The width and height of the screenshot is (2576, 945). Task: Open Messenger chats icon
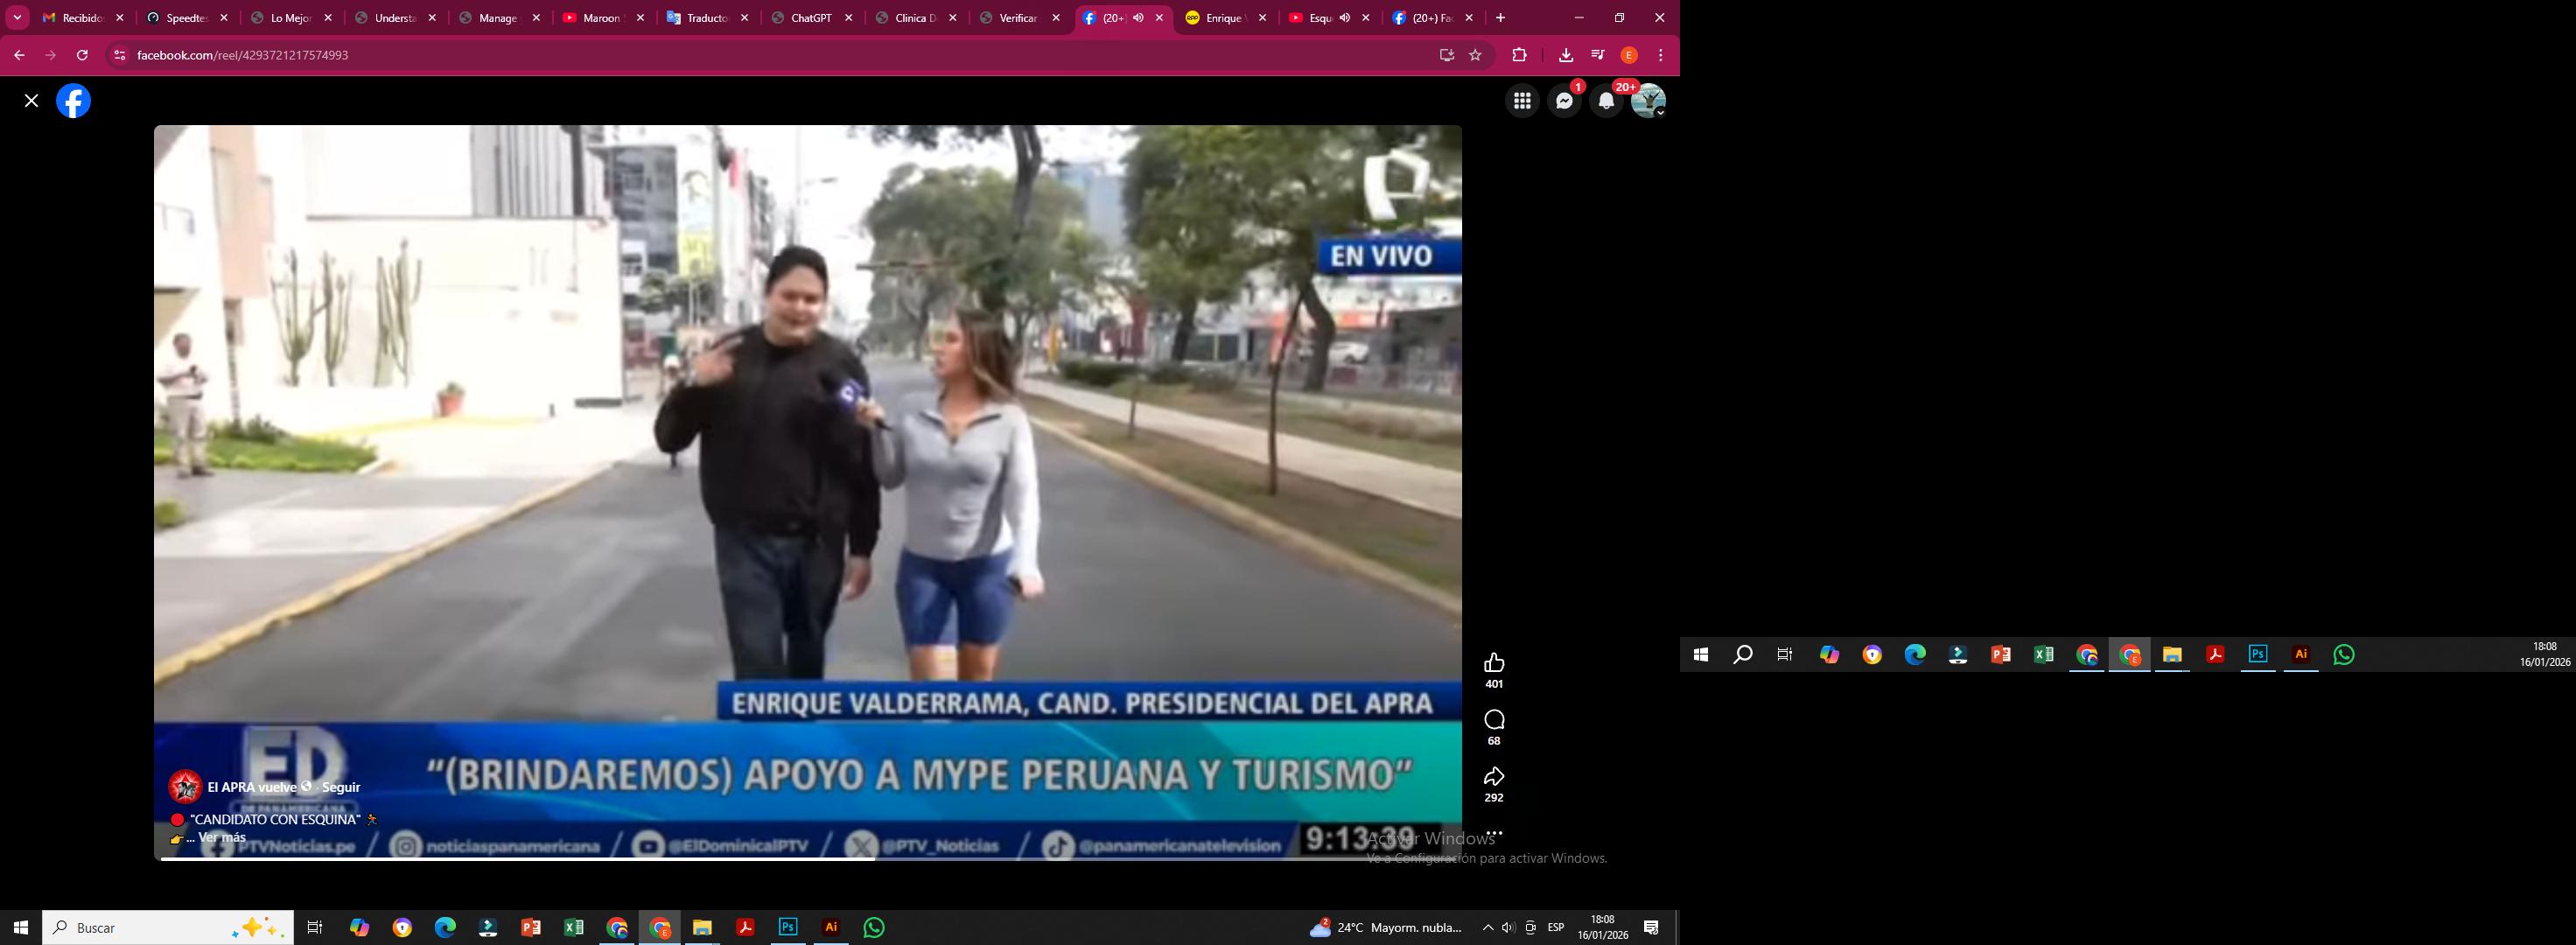click(x=1564, y=101)
